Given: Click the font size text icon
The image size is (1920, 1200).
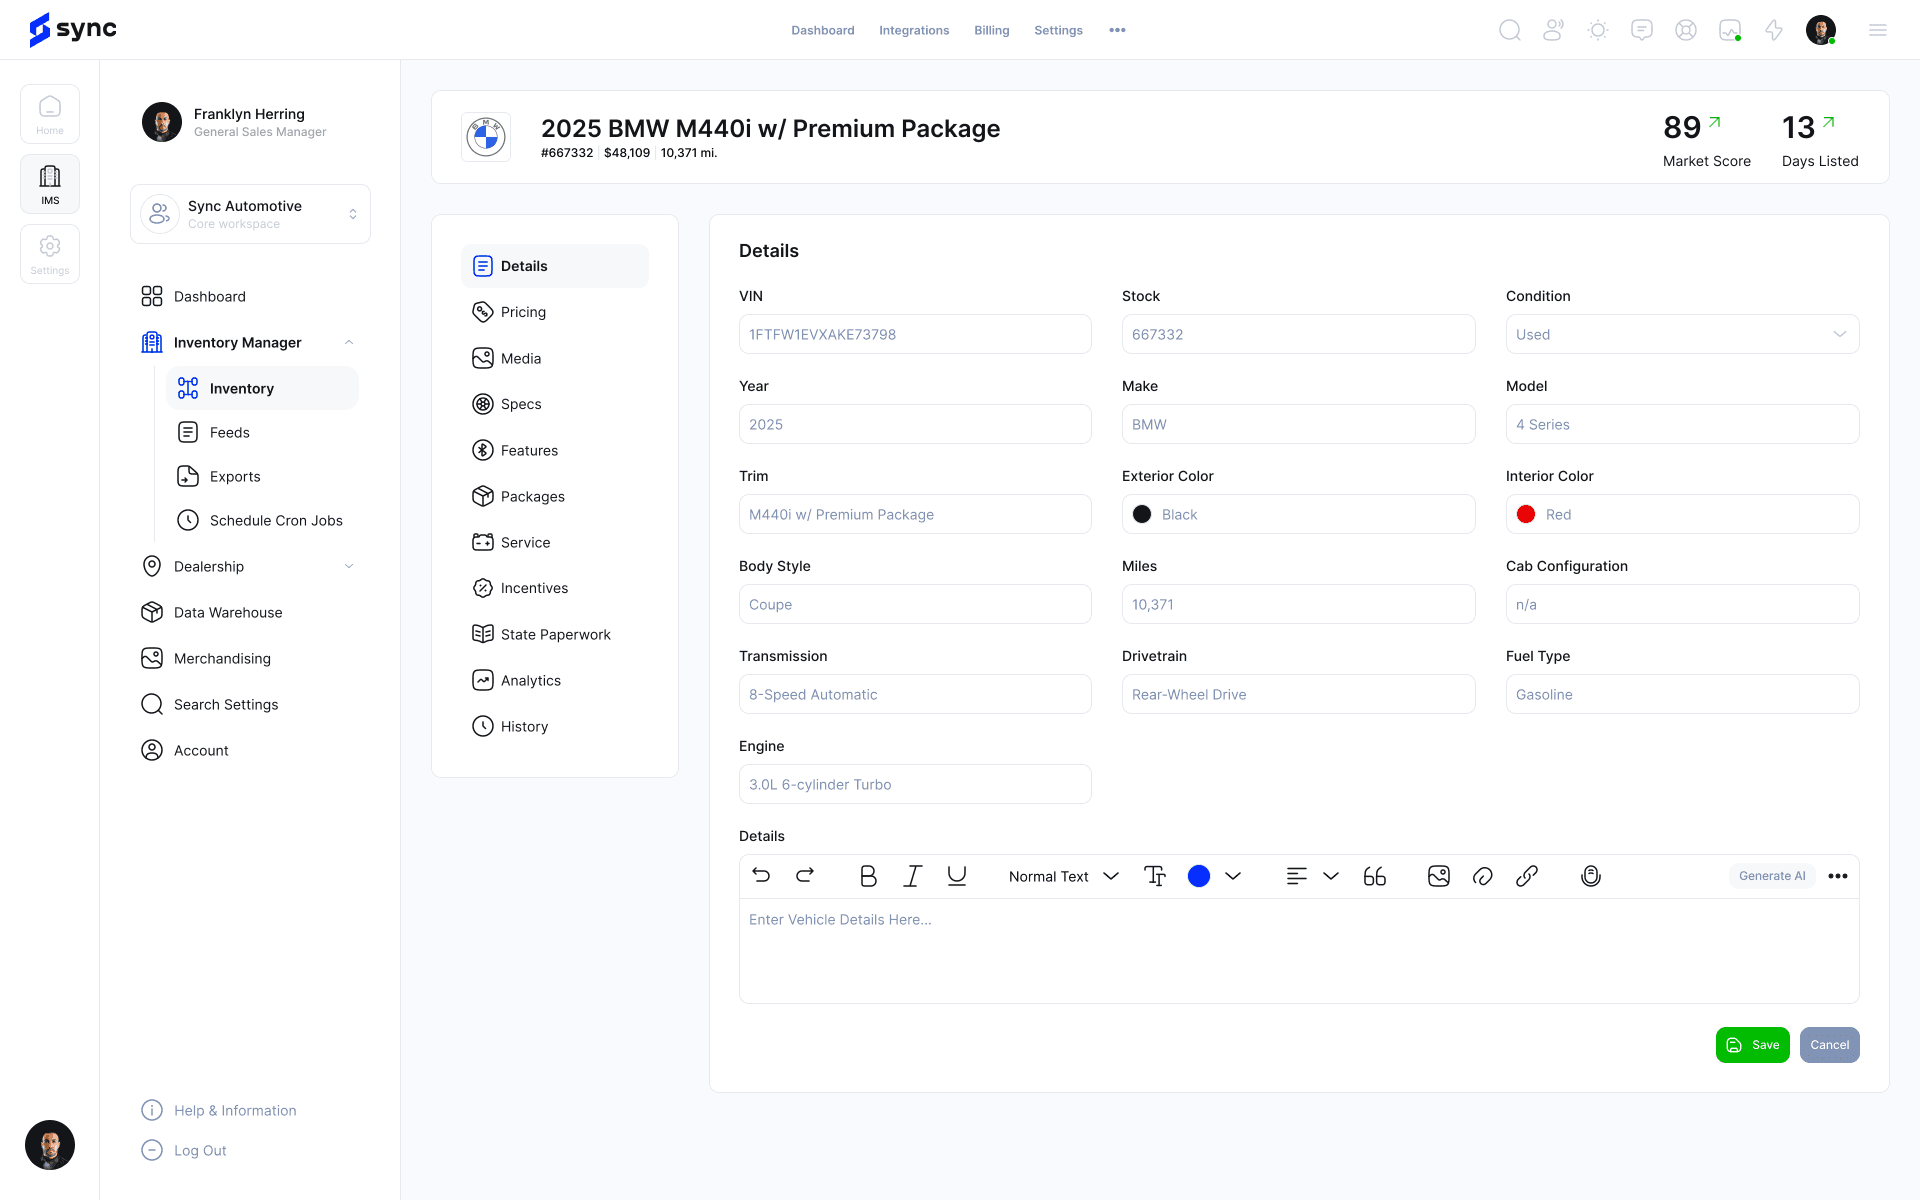Looking at the screenshot, I should coord(1155,876).
